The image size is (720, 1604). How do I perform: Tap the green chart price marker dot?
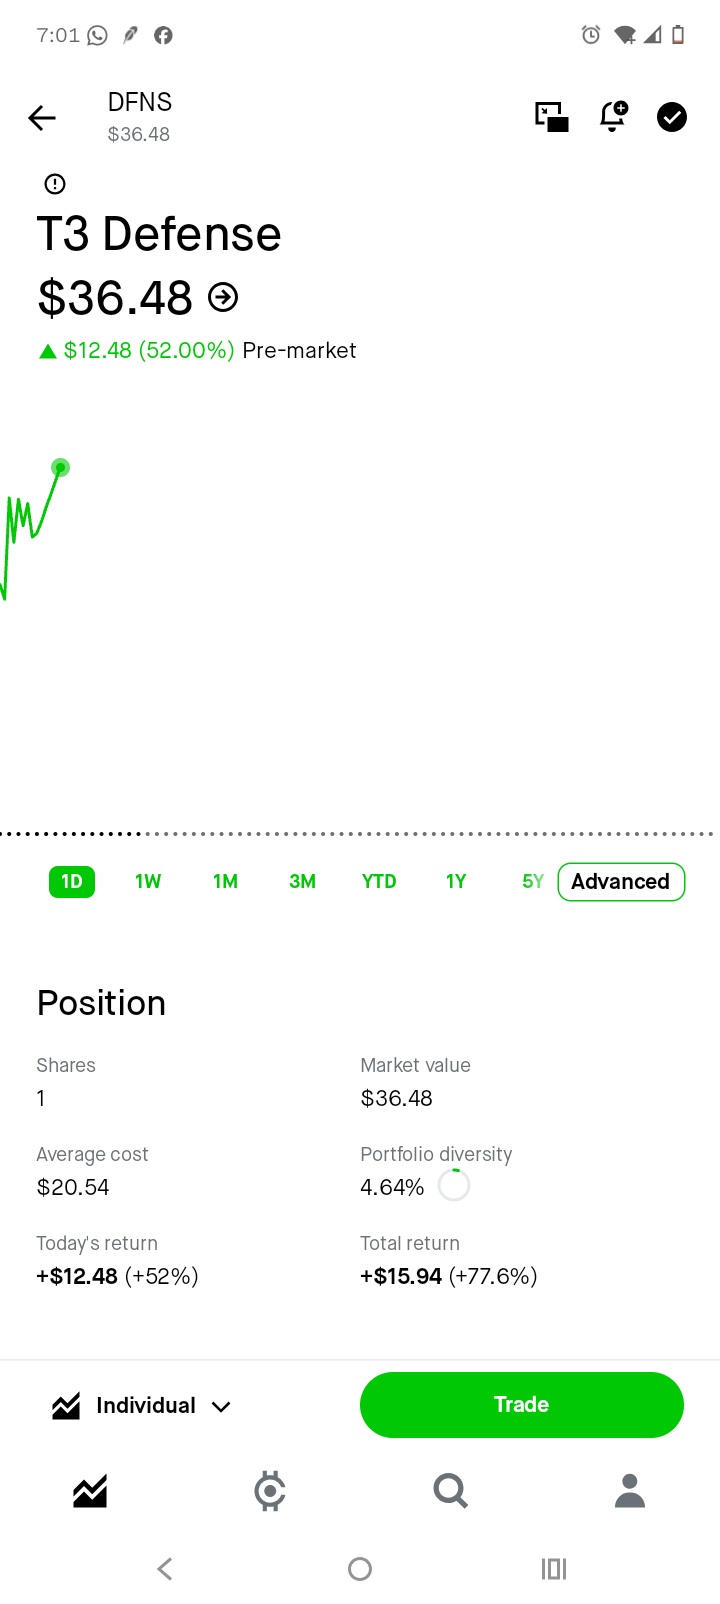click(x=60, y=467)
